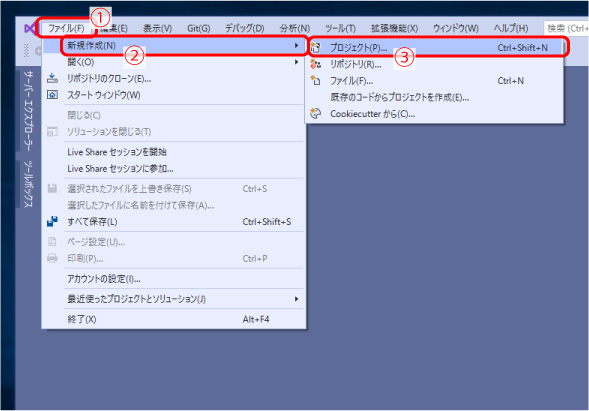The height and width of the screenshot is (411, 589).
Task: Click the save-all floppy disks icon
Action: pyautogui.click(x=52, y=221)
